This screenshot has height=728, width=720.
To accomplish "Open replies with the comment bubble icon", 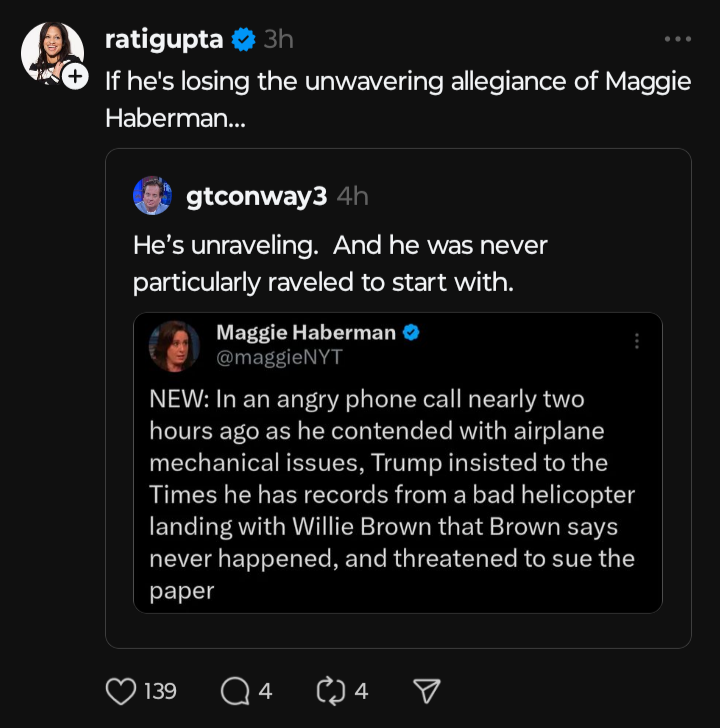I will pos(235,690).
